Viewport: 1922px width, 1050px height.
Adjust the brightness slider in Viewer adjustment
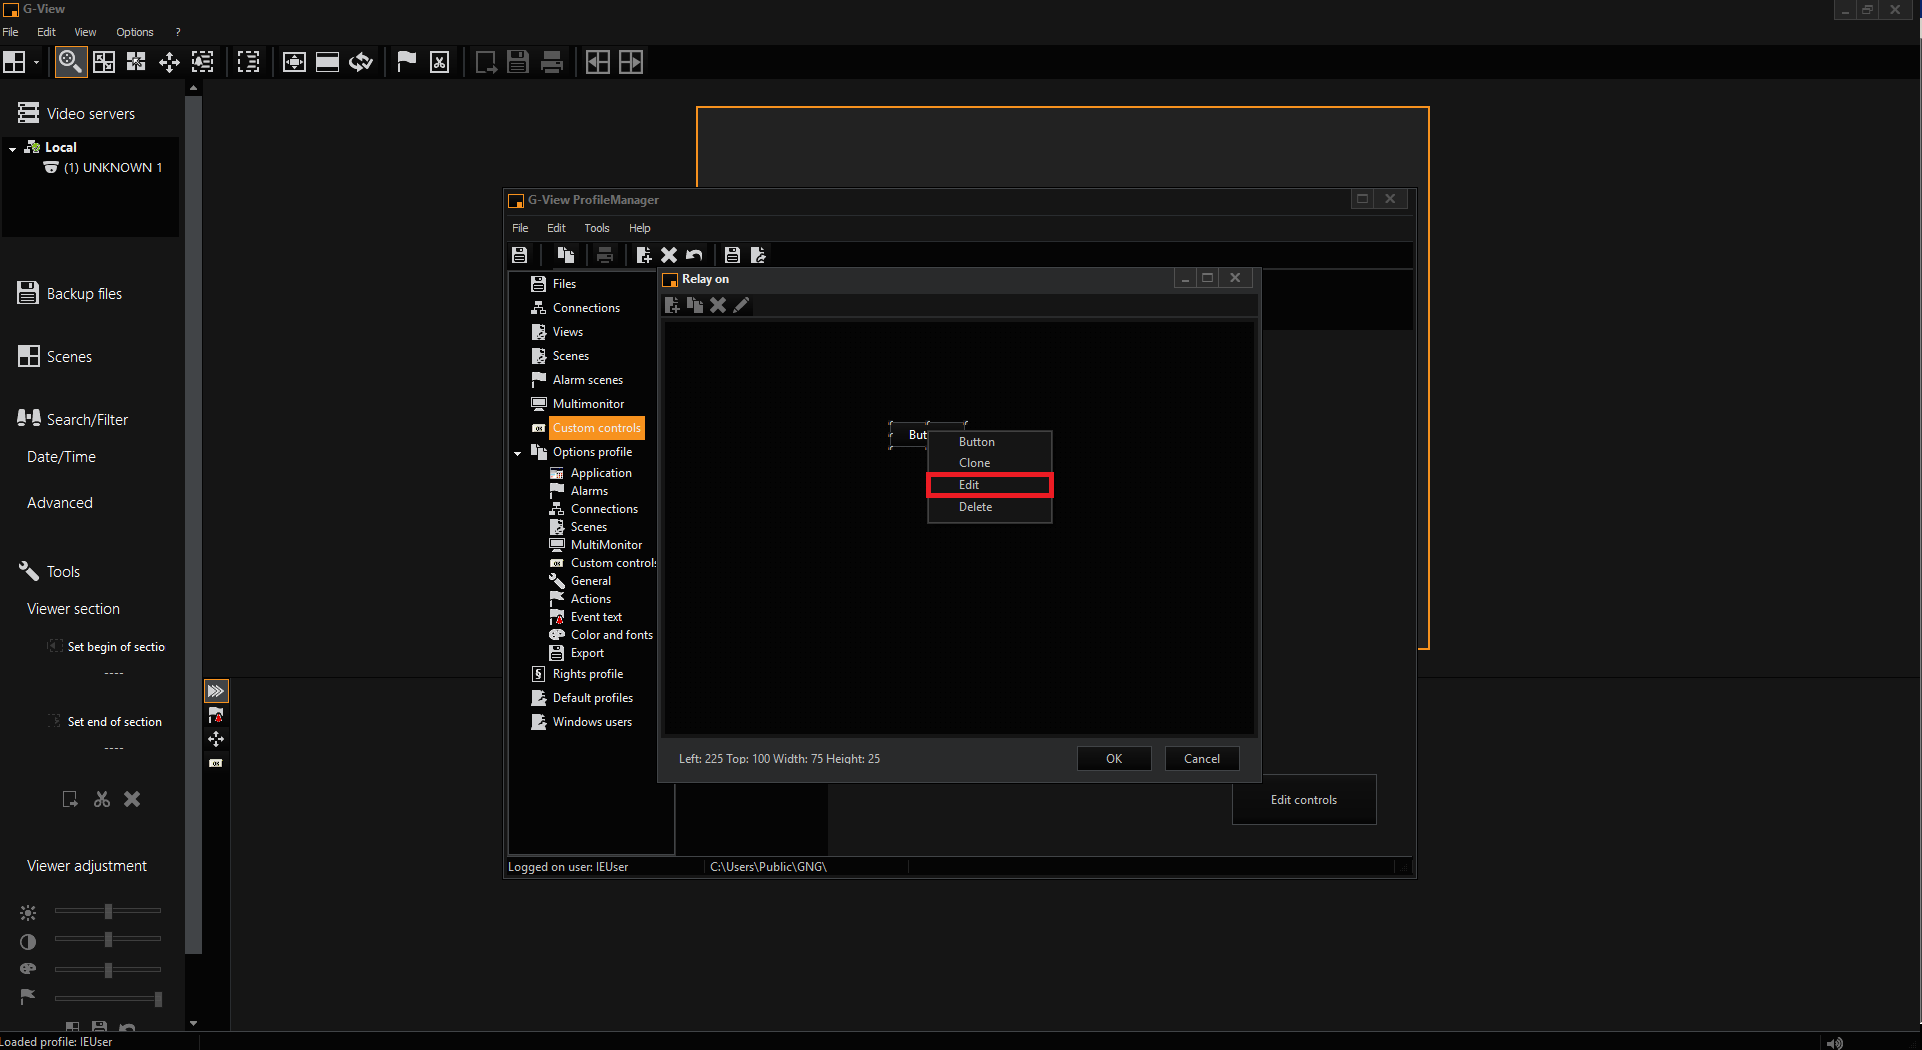108,911
